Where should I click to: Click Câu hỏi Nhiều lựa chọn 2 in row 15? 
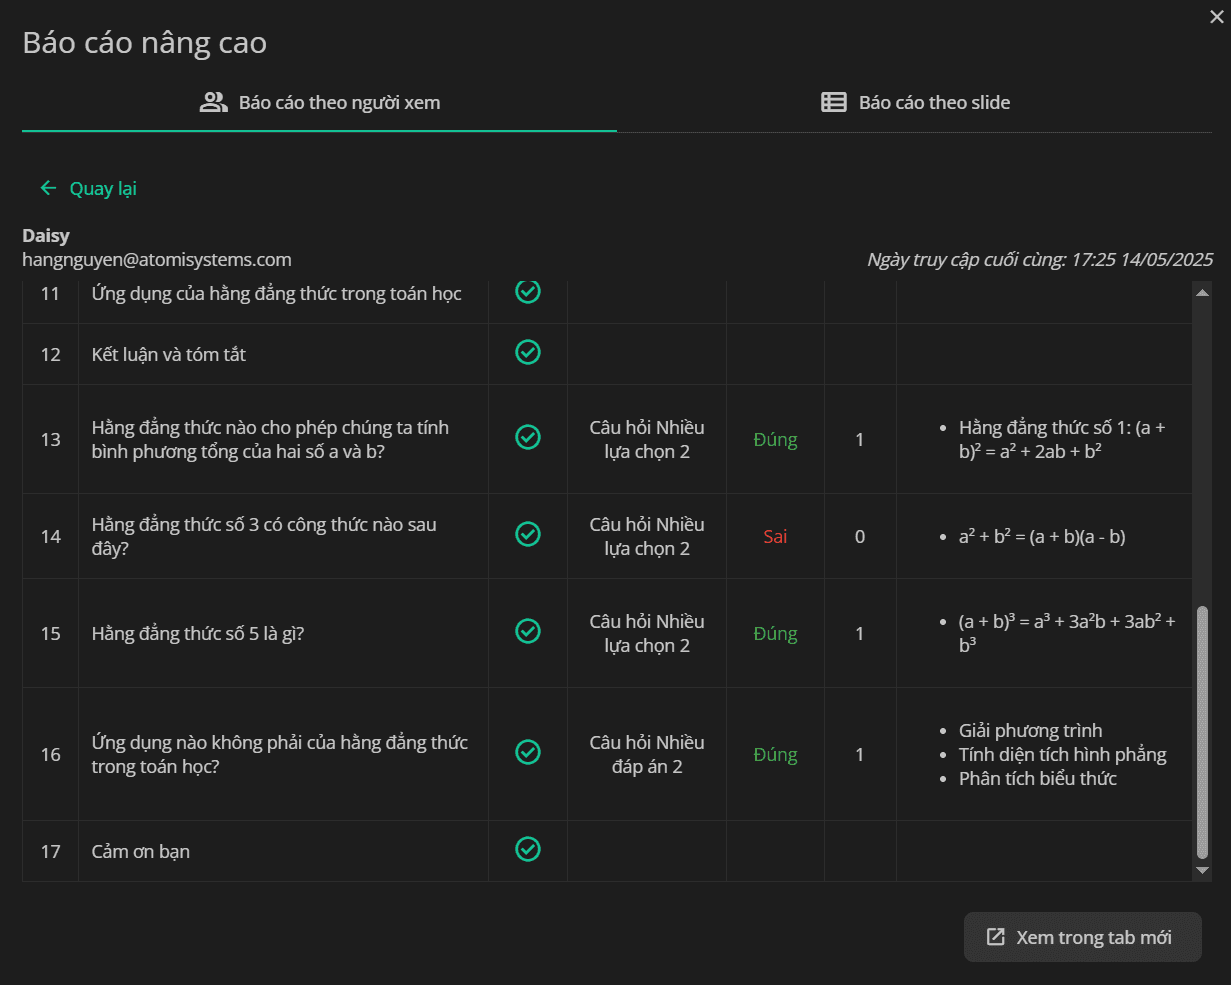tap(647, 633)
